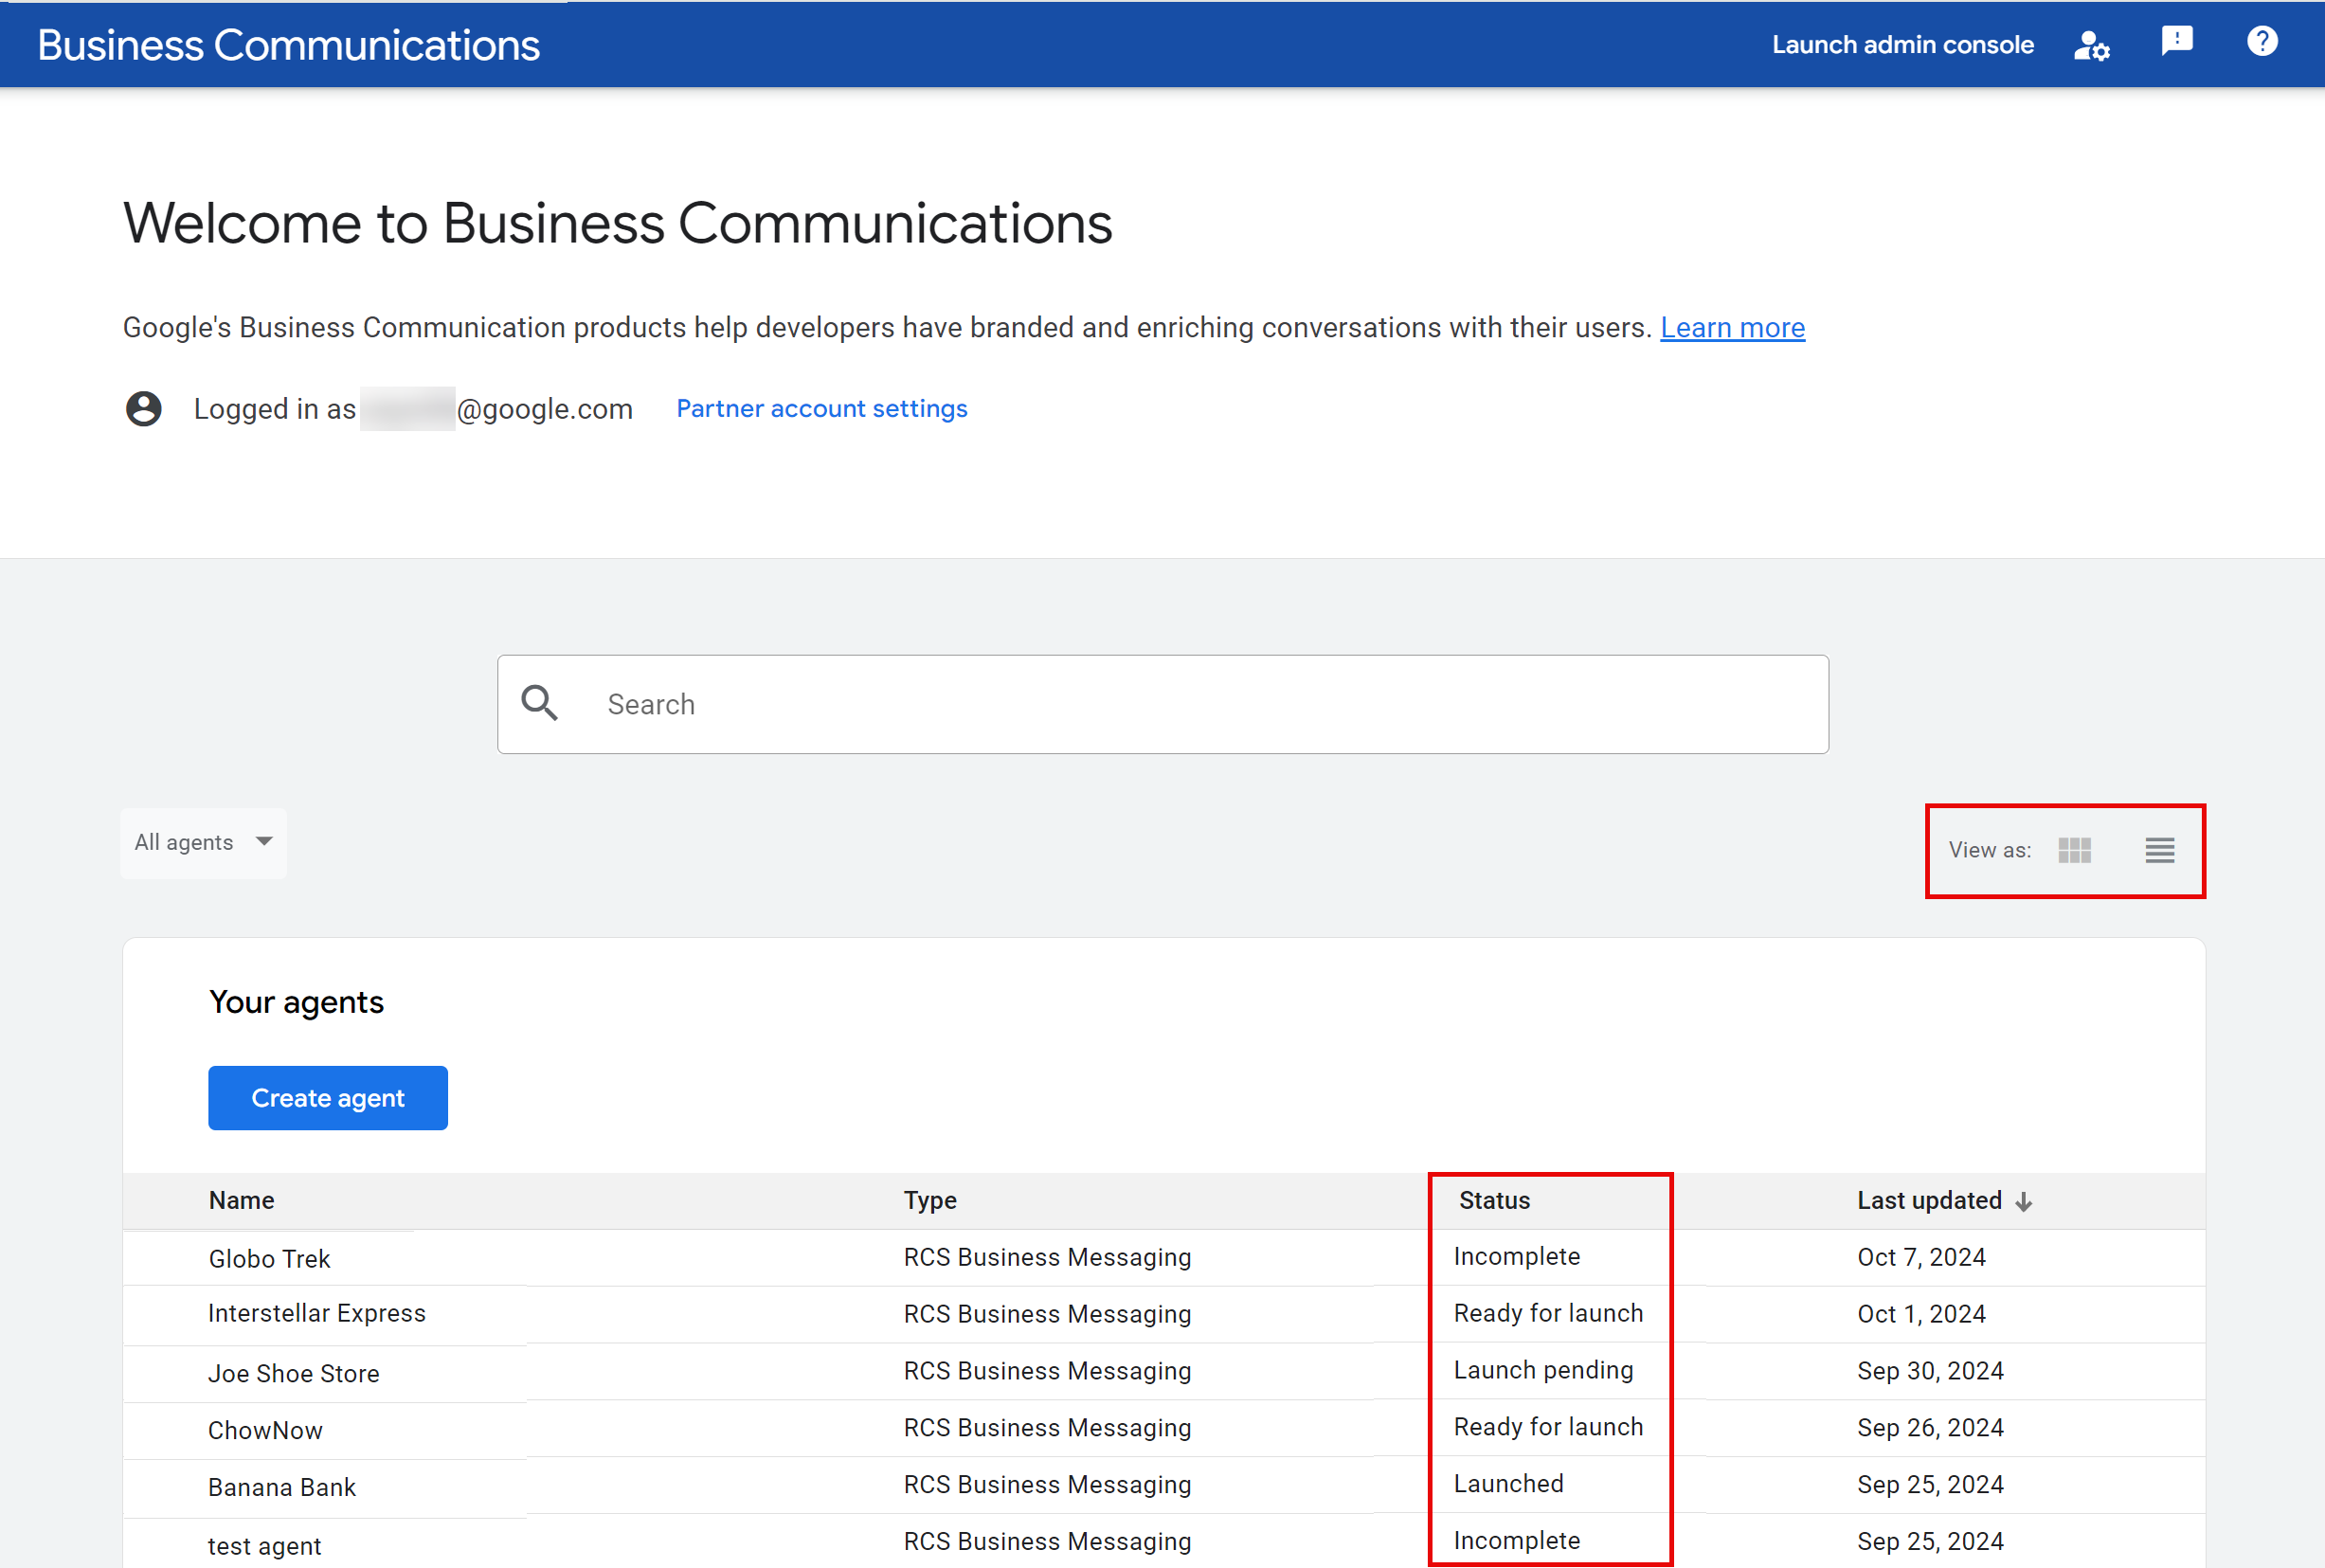Click the search magnifier icon
This screenshot has width=2325, height=1568.
[542, 704]
